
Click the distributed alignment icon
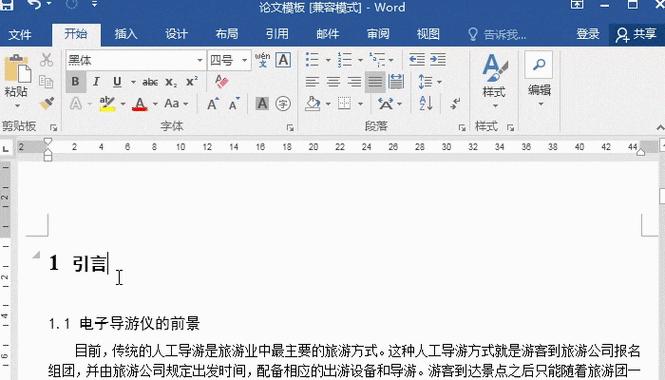396,81
